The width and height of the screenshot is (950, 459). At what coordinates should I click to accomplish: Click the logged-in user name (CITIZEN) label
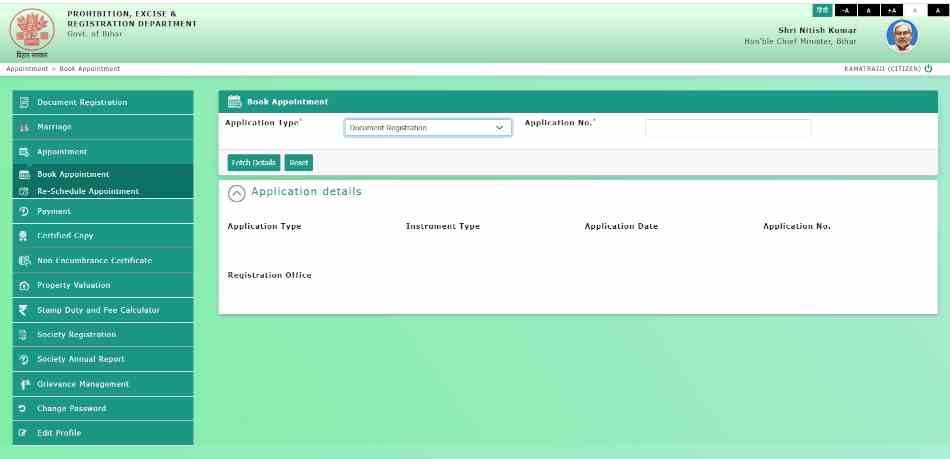coord(882,69)
